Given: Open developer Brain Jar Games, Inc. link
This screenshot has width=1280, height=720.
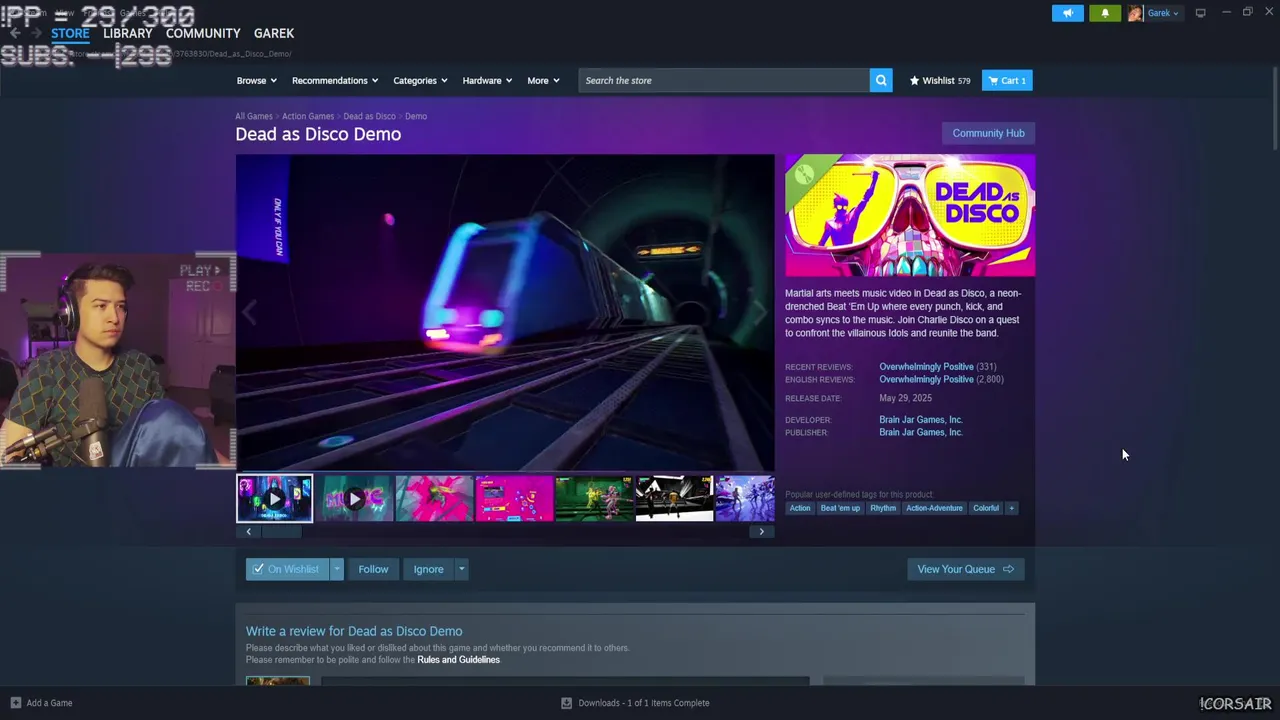Looking at the screenshot, I should (920, 420).
